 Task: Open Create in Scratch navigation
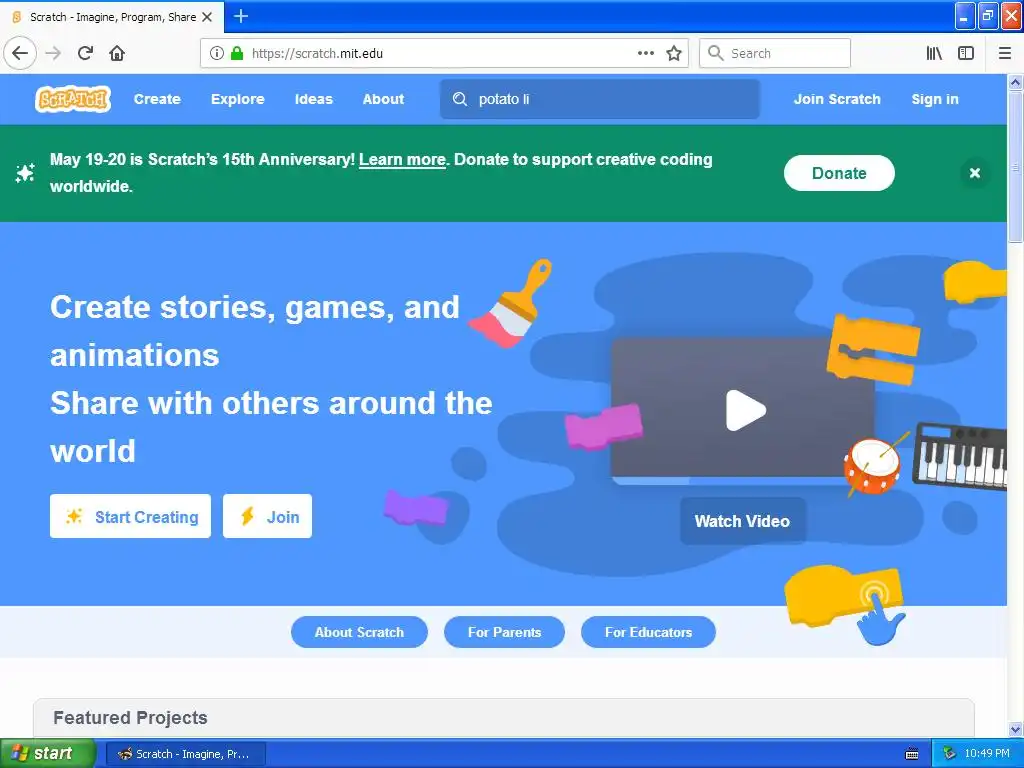click(157, 99)
